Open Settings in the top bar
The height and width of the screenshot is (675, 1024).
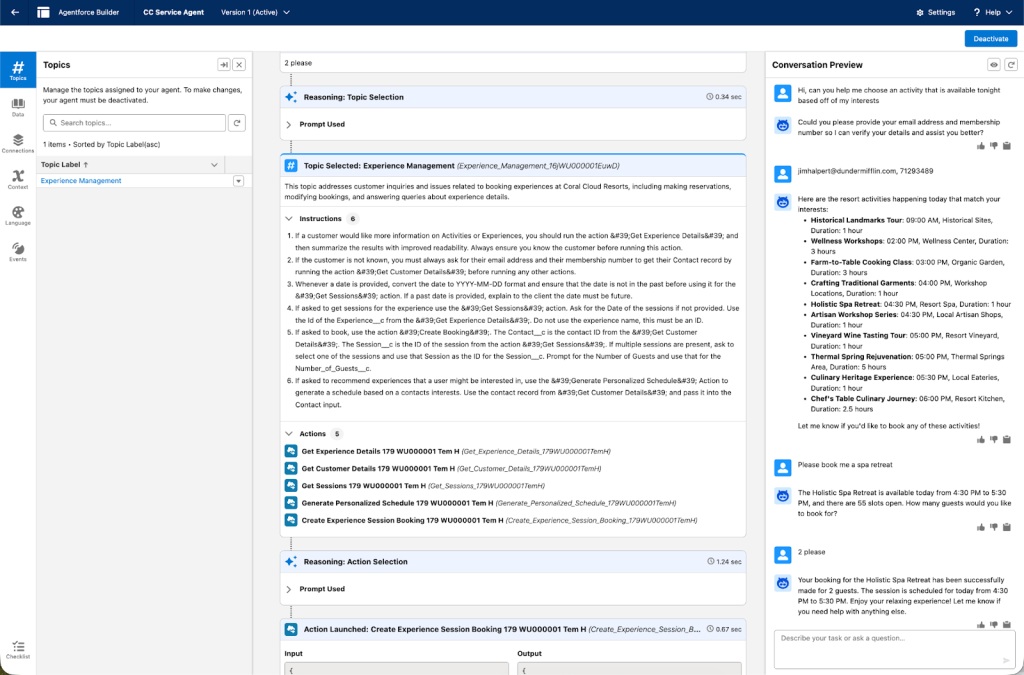tap(935, 12)
